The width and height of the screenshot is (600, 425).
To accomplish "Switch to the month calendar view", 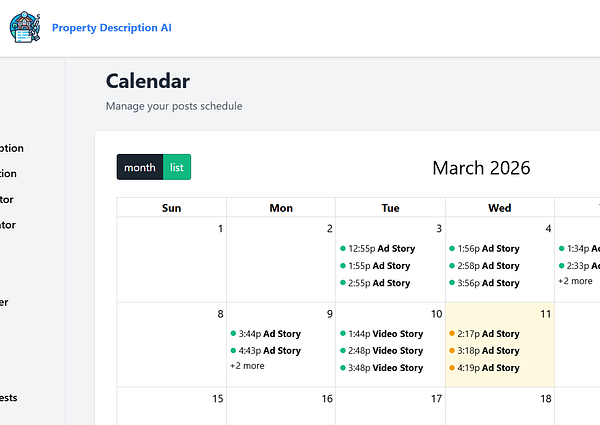I will pos(140,167).
